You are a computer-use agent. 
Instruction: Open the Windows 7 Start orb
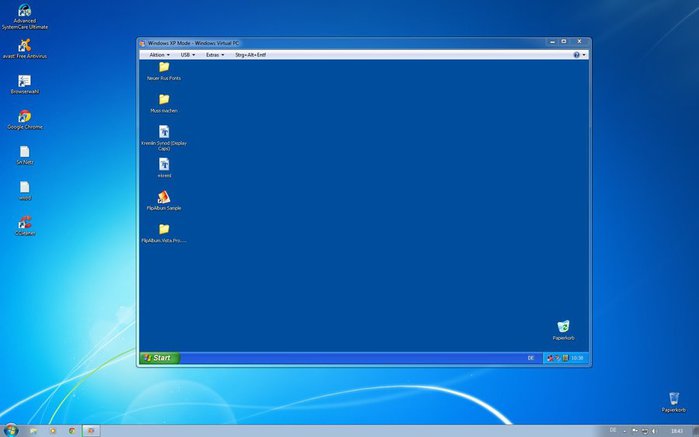pyautogui.click(x=10, y=430)
